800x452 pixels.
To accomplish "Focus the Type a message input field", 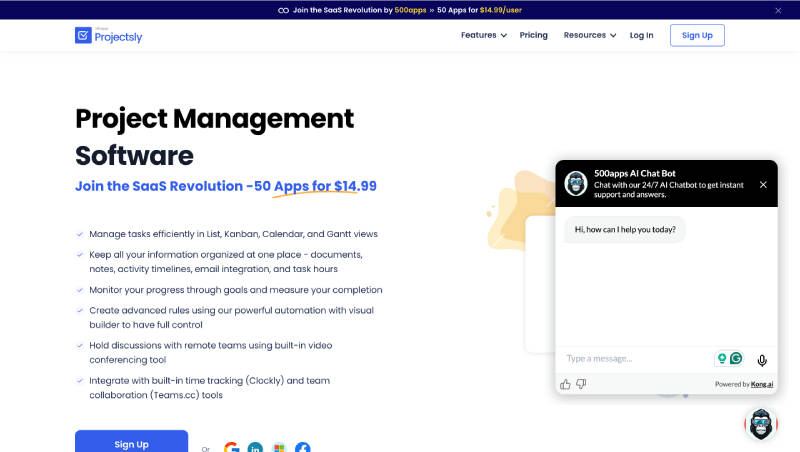I will 635,359.
